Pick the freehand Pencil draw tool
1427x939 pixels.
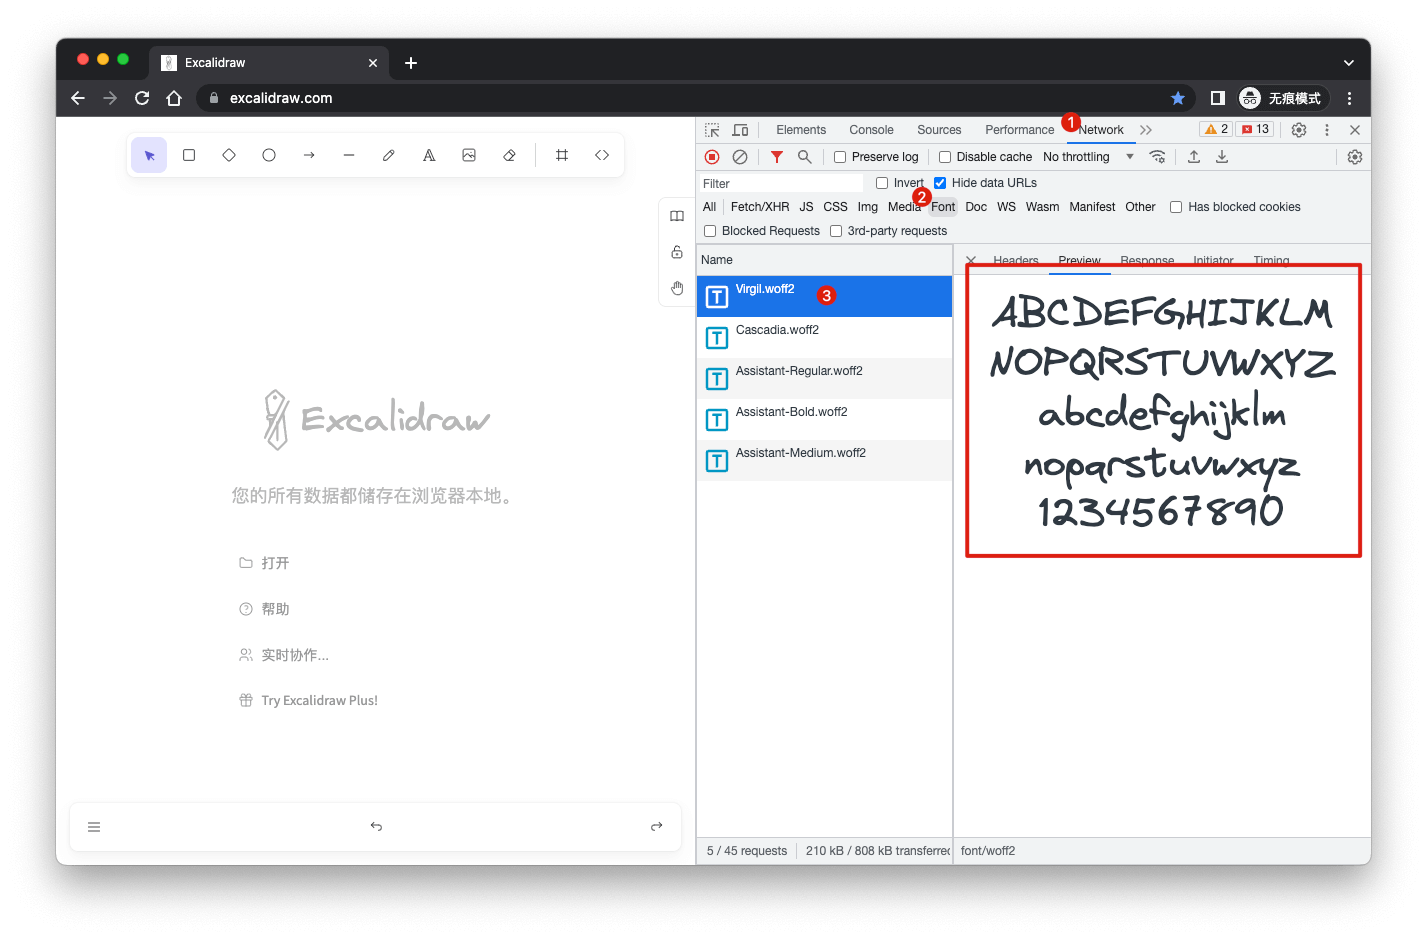(389, 155)
